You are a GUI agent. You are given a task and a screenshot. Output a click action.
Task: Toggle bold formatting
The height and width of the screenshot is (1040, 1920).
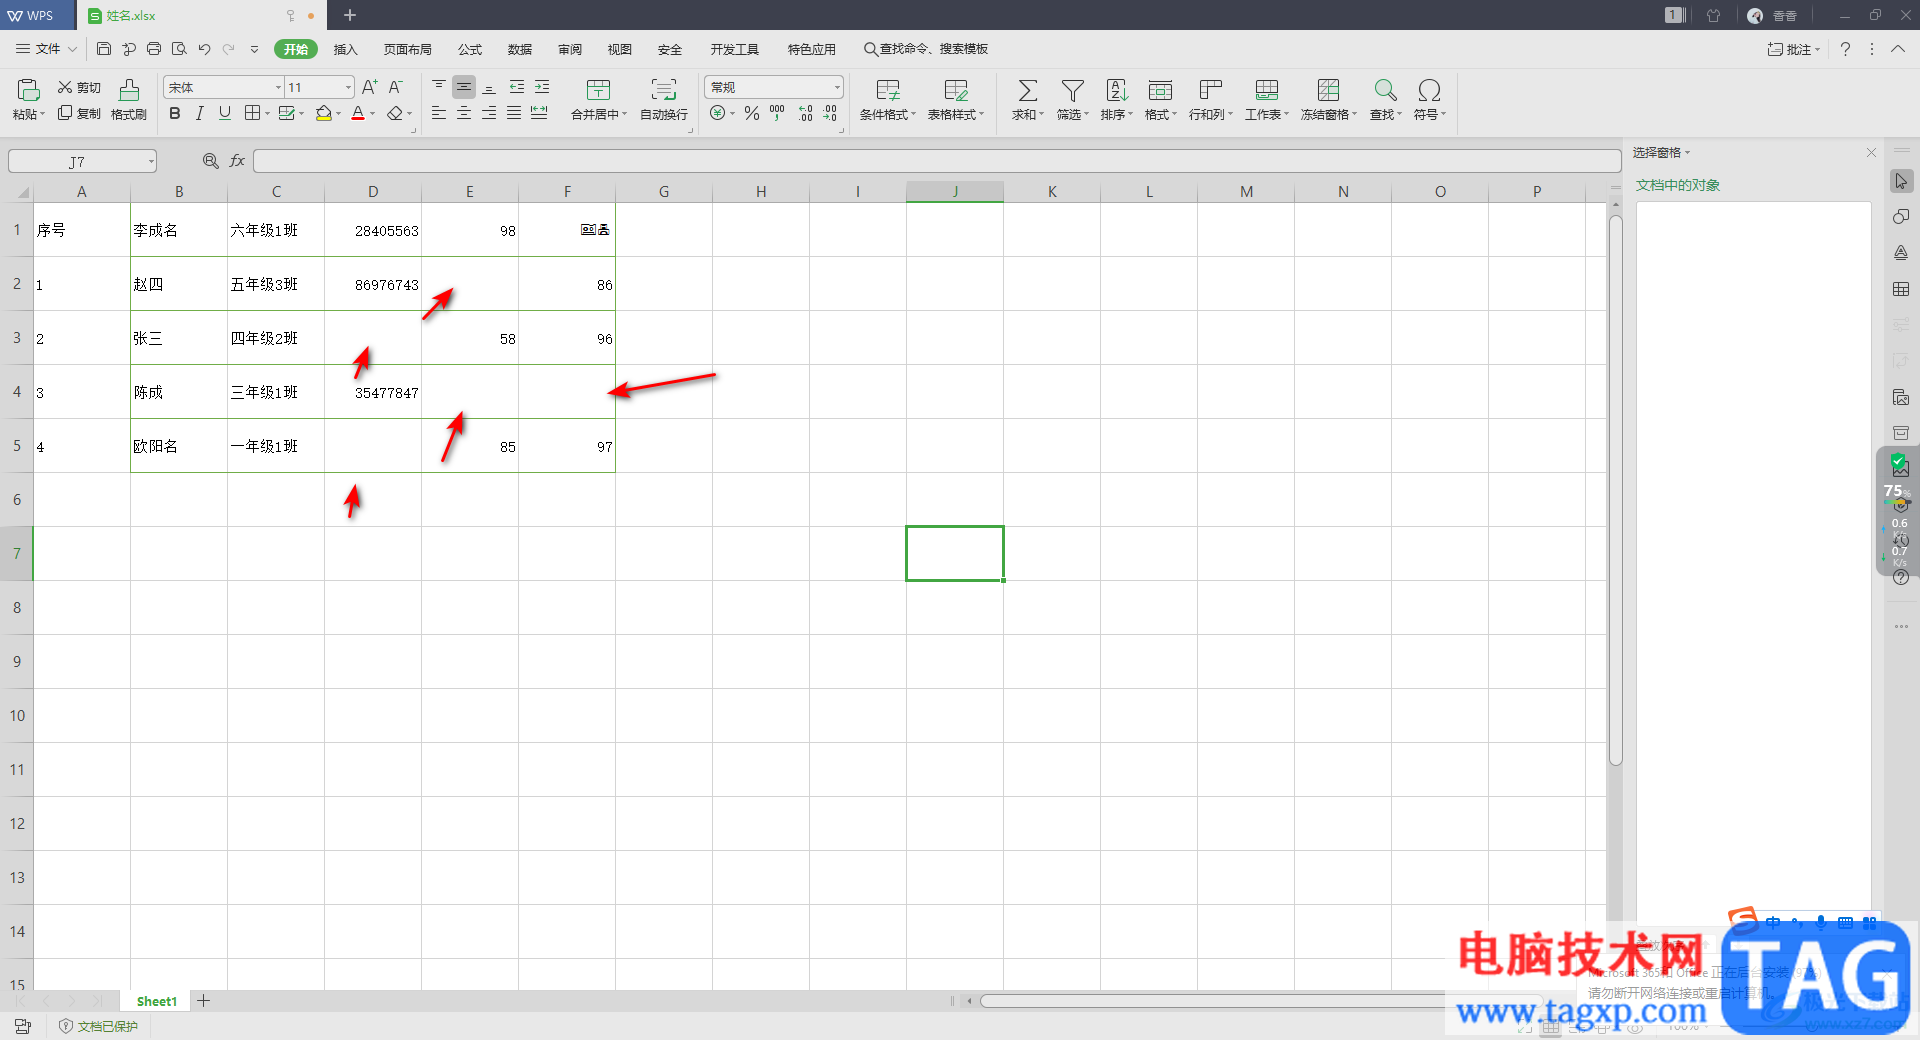click(175, 113)
